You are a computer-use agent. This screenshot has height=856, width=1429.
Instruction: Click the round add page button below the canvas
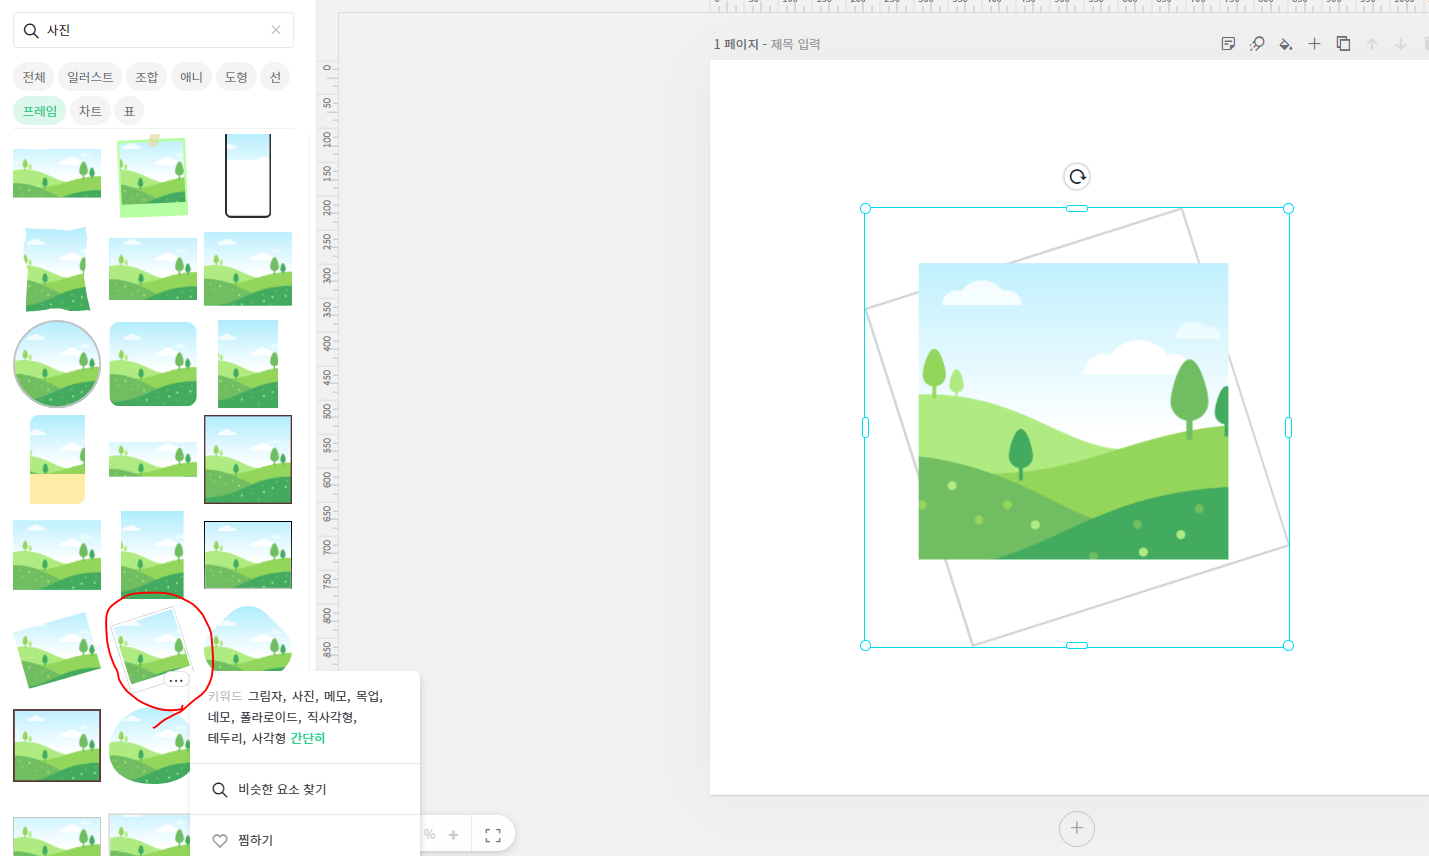(1076, 828)
